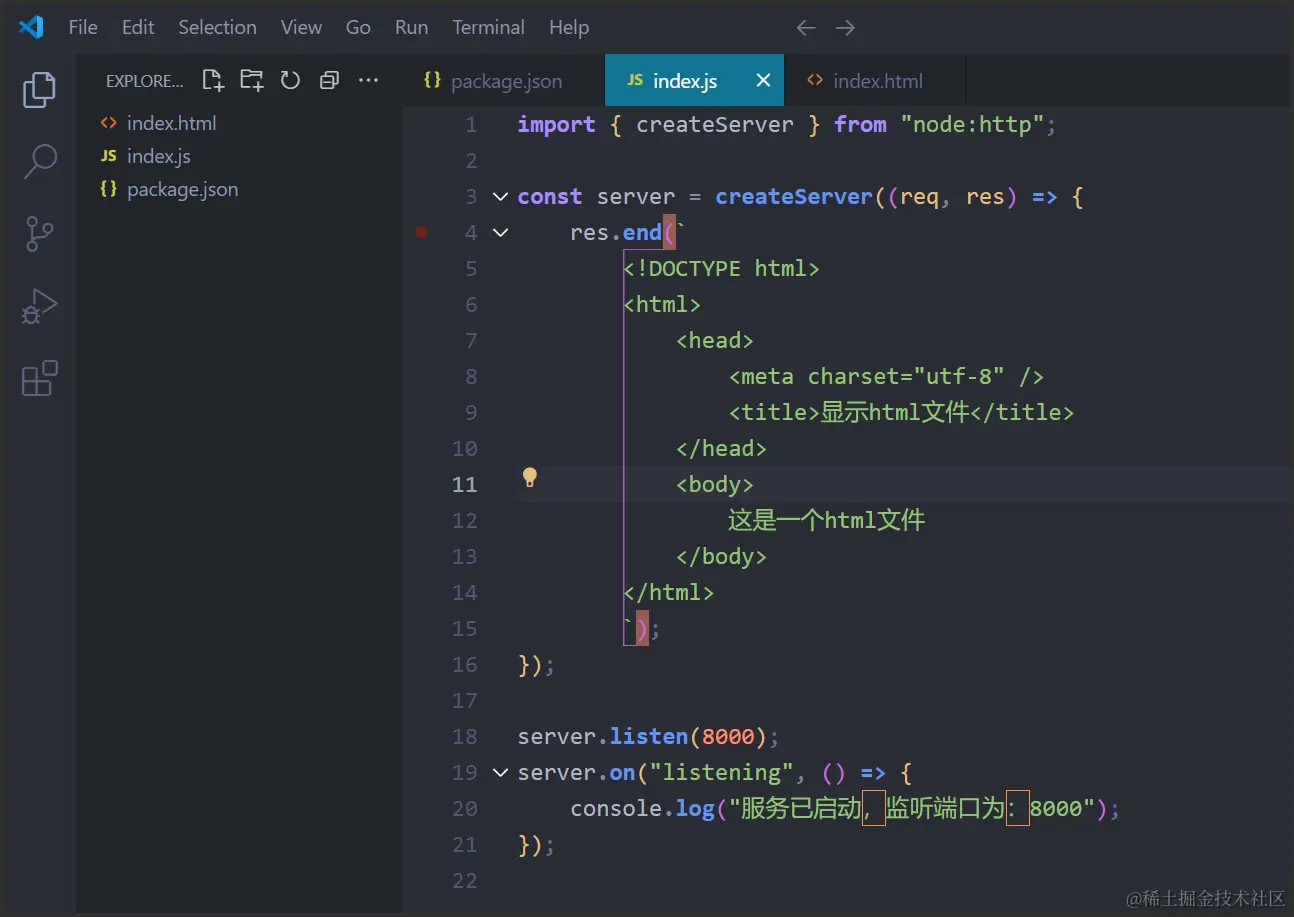
Task: Click line number 18 in the gutter
Action: (465, 736)
